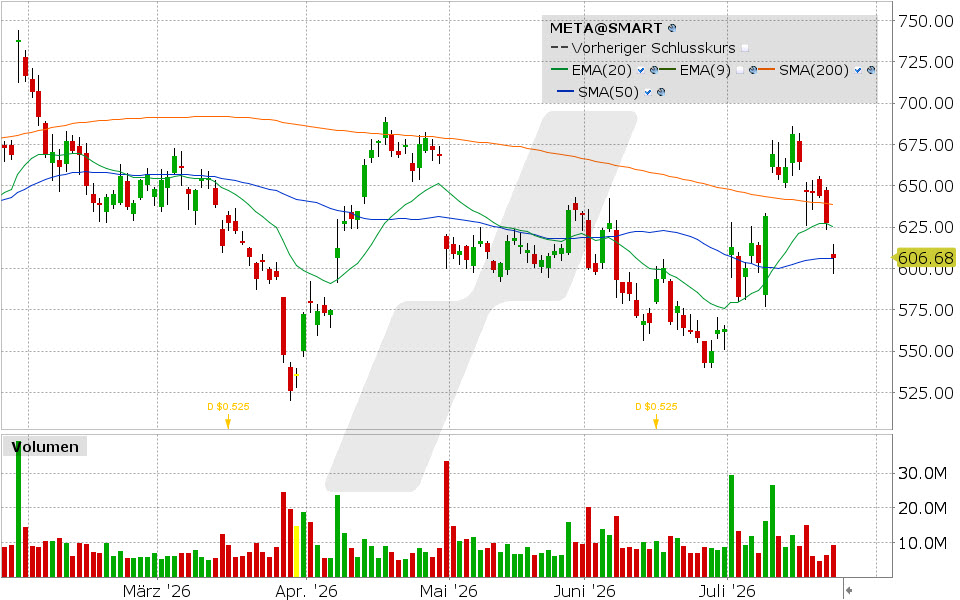This screenshot has height=600, width=960.
Task: Open the EMA(9) indicator settings icon
Action: coord(752,70)
